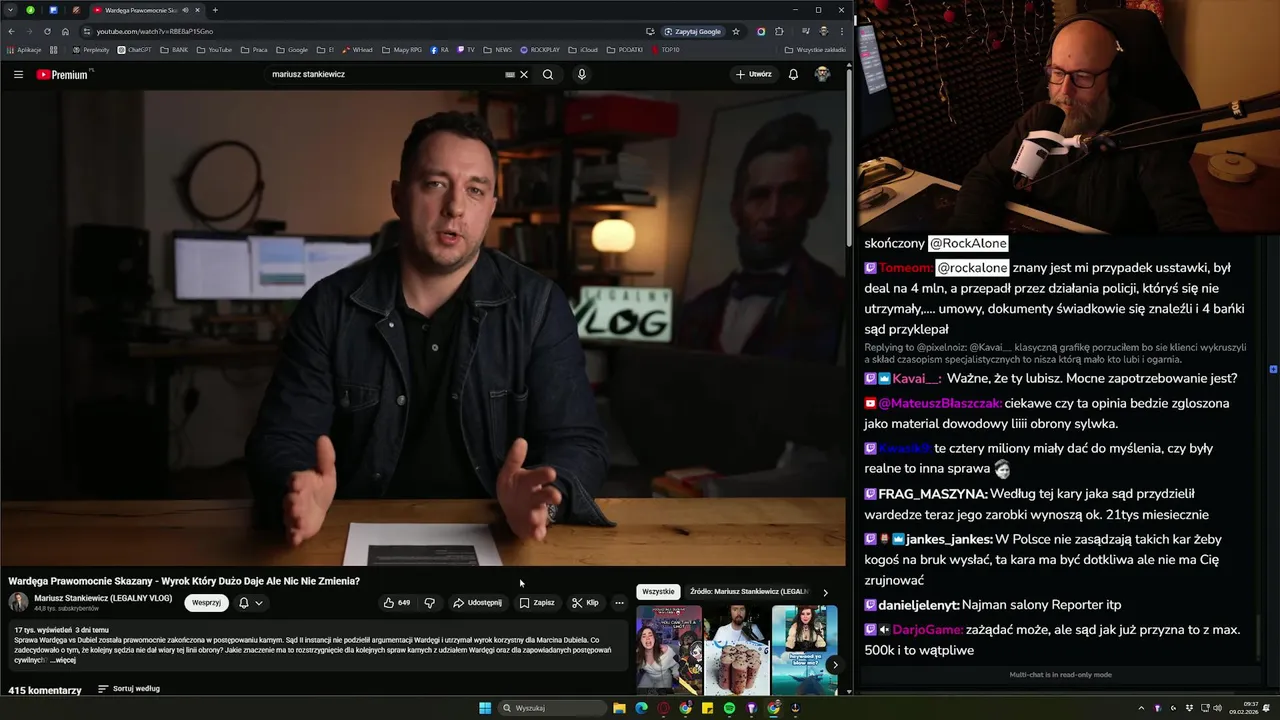Open Chrome three-dot menu
The height and width of the screenshot is (720, 1280).
pos(842,31)
